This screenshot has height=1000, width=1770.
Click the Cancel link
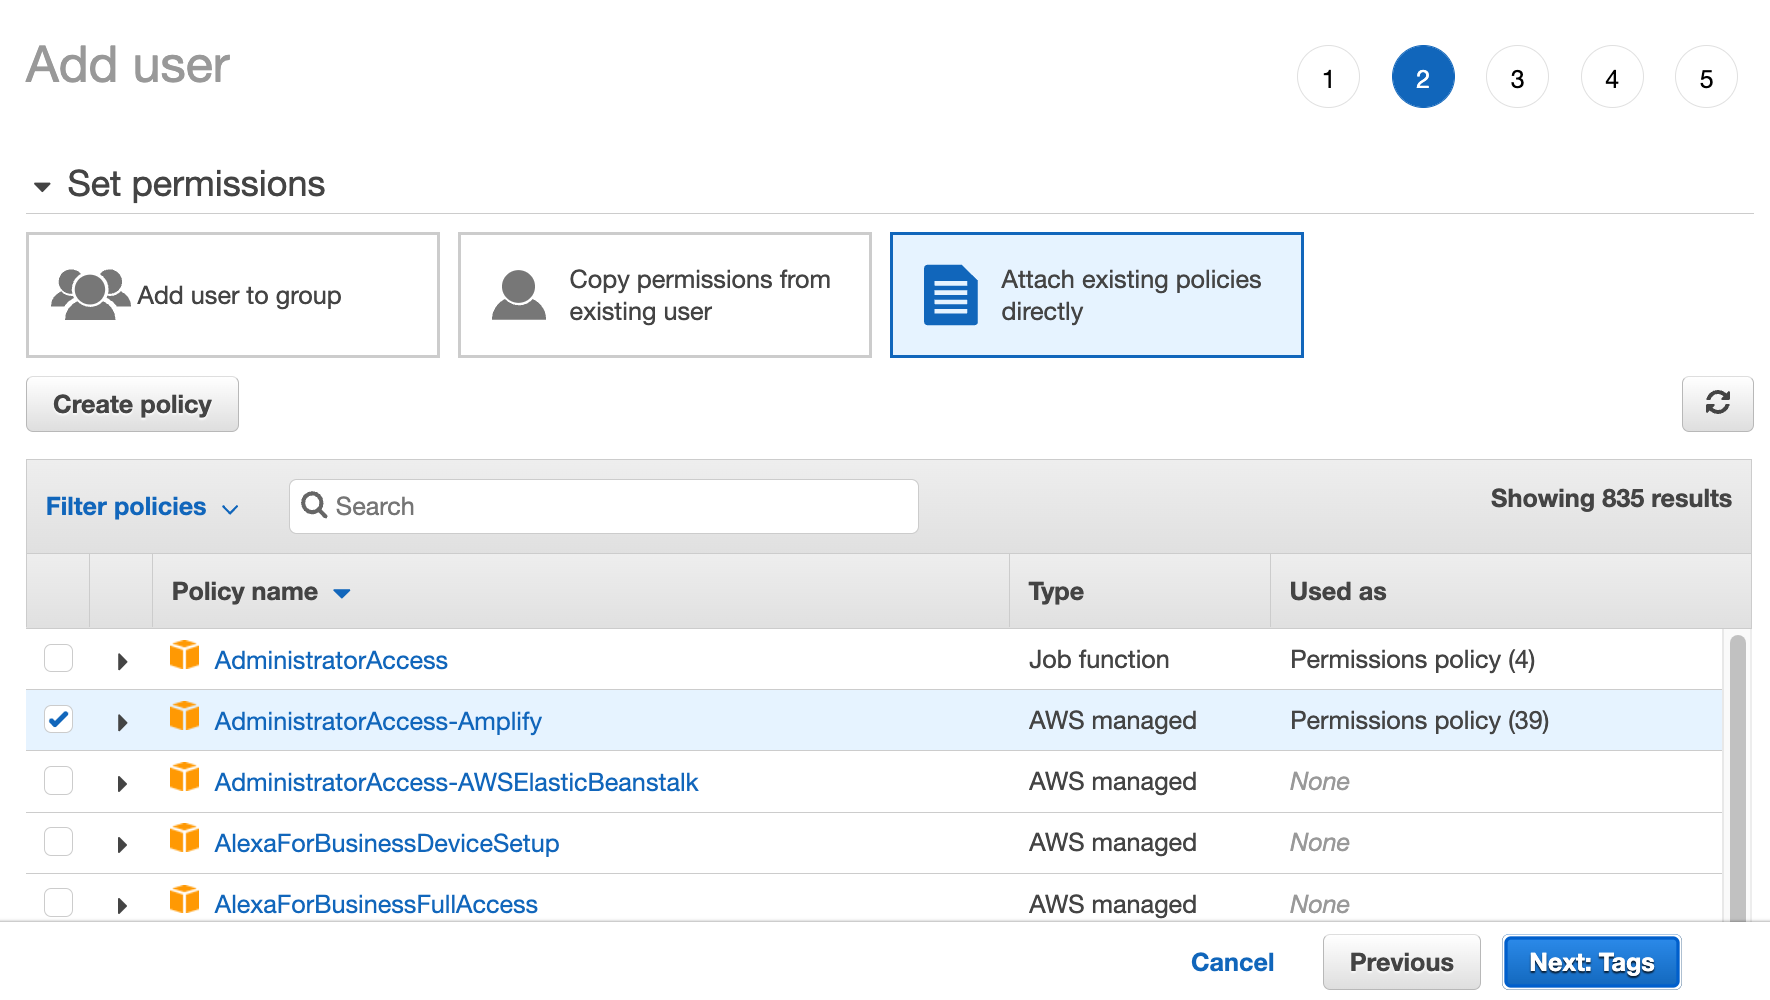click(1232, 962)
